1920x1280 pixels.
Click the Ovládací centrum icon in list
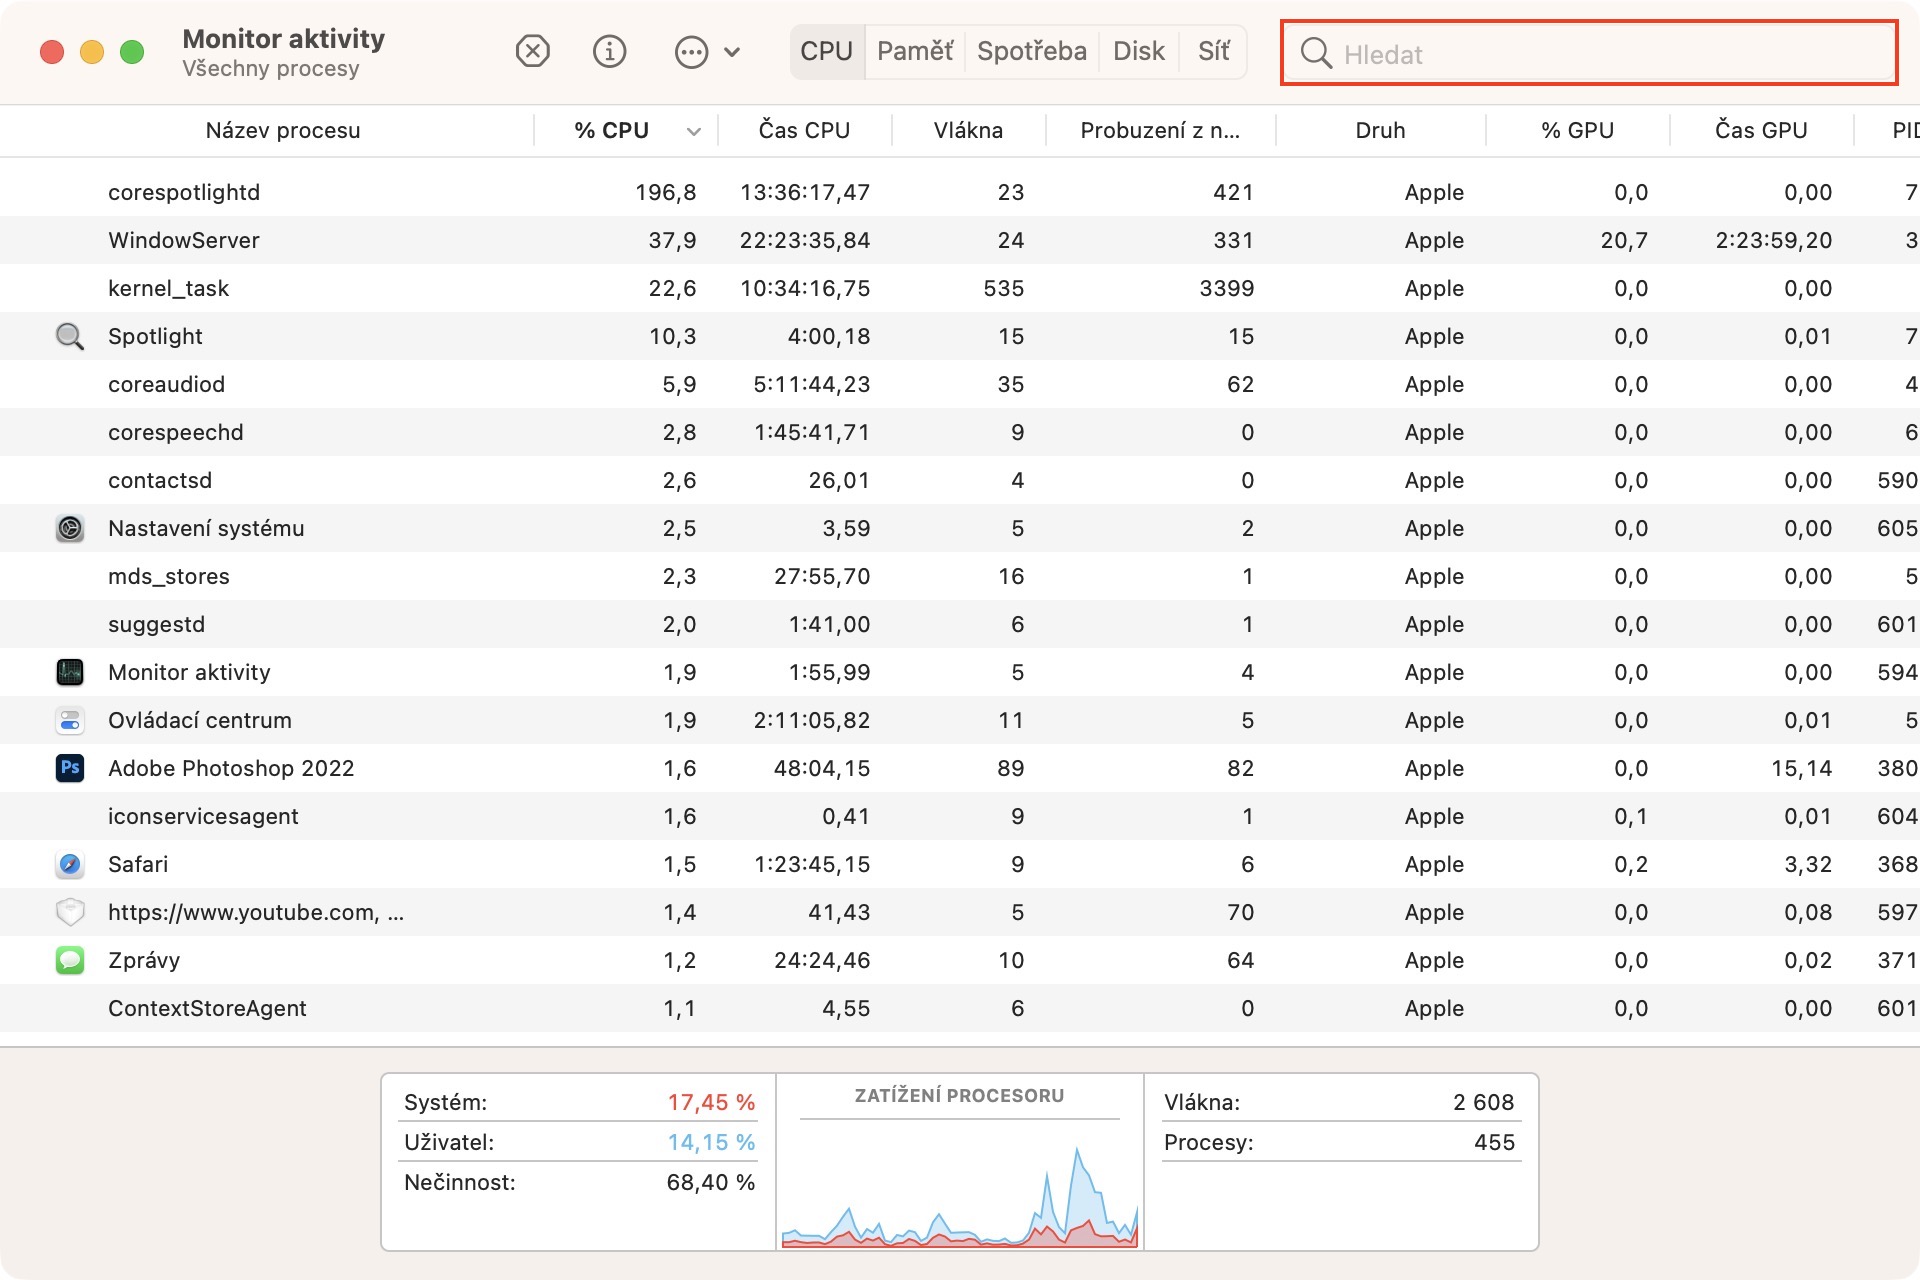[69, 720]
